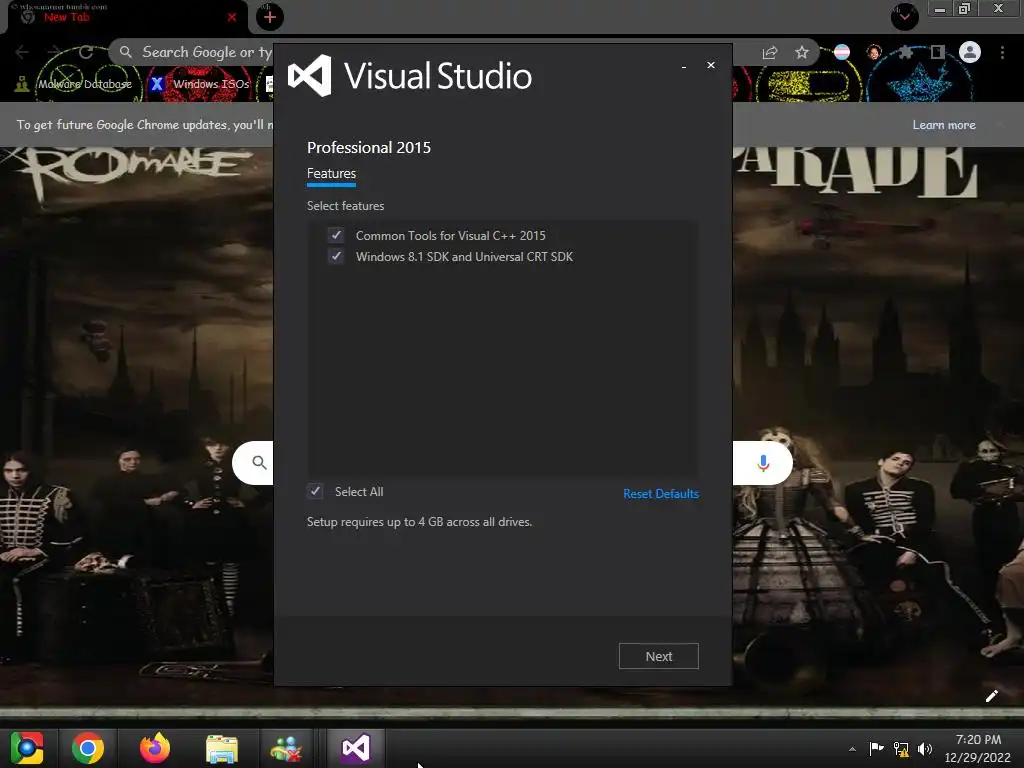Uncheck Common Tools for Visual C++ 2015

336,235
